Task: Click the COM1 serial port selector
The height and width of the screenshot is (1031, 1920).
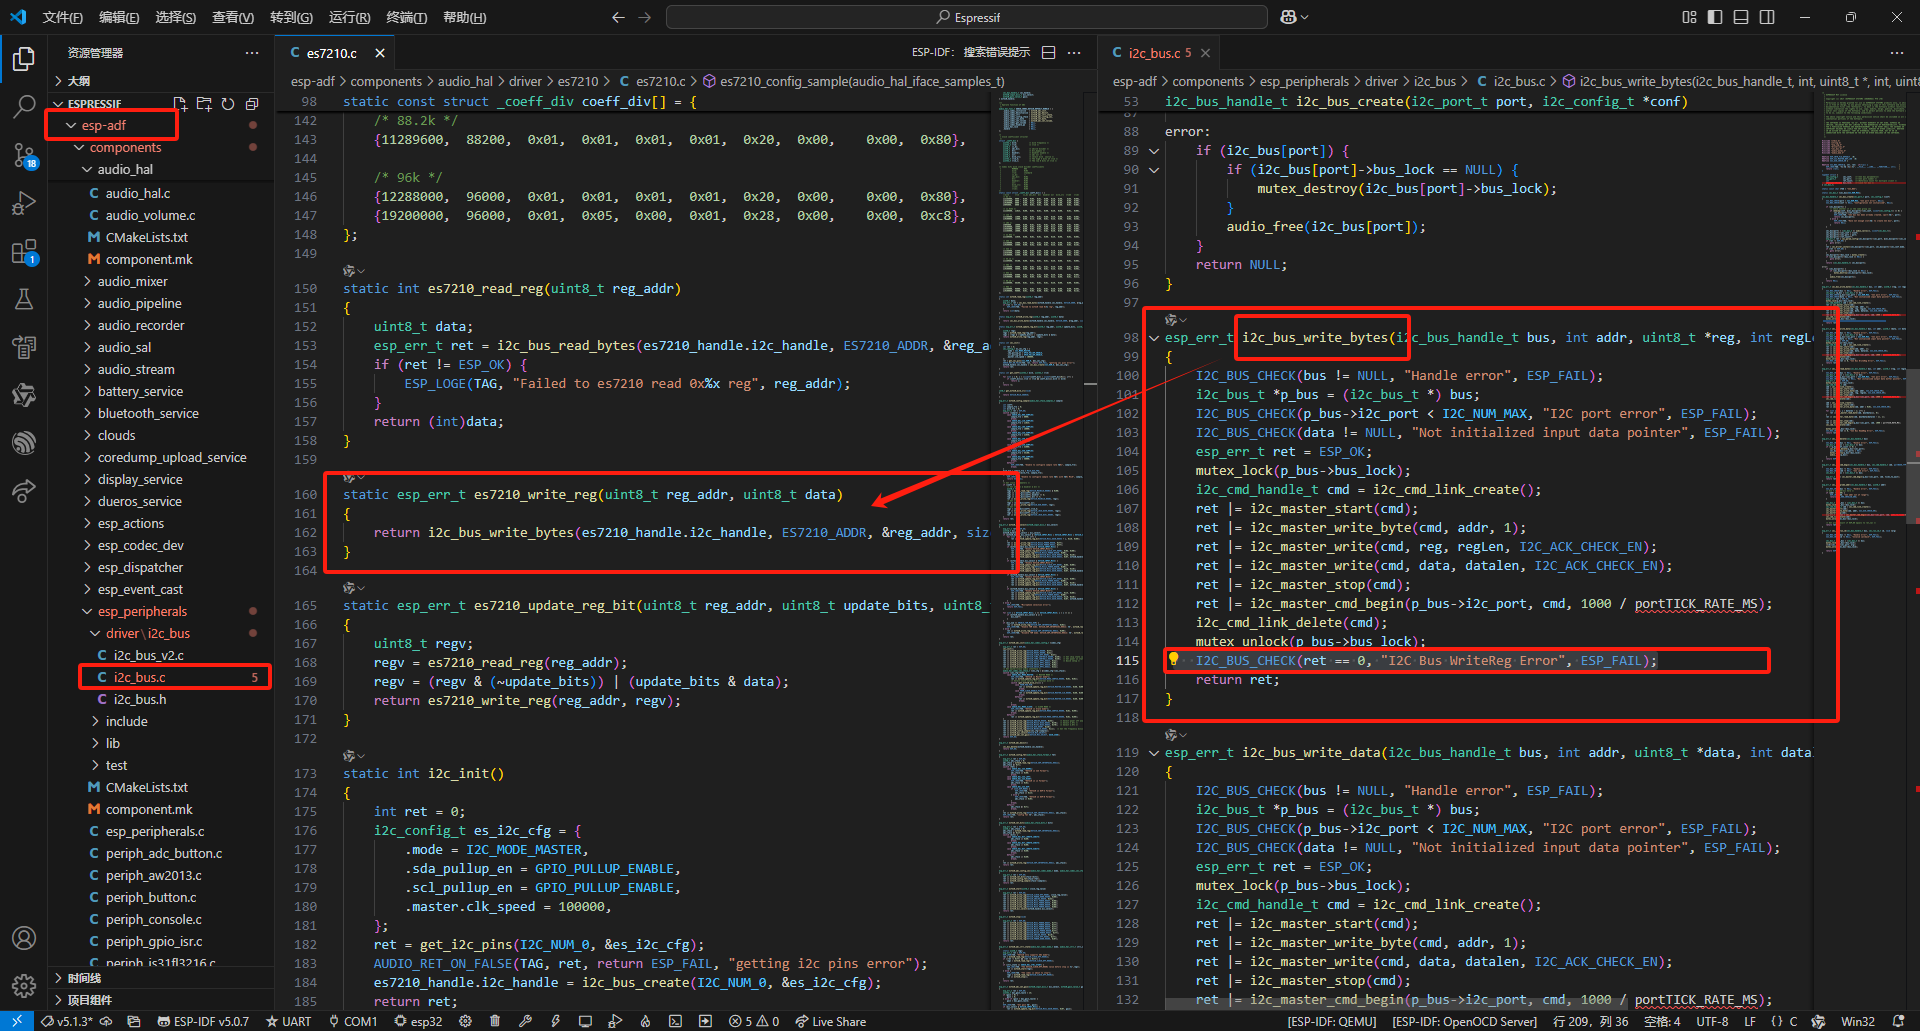Action: point(352,1021)
